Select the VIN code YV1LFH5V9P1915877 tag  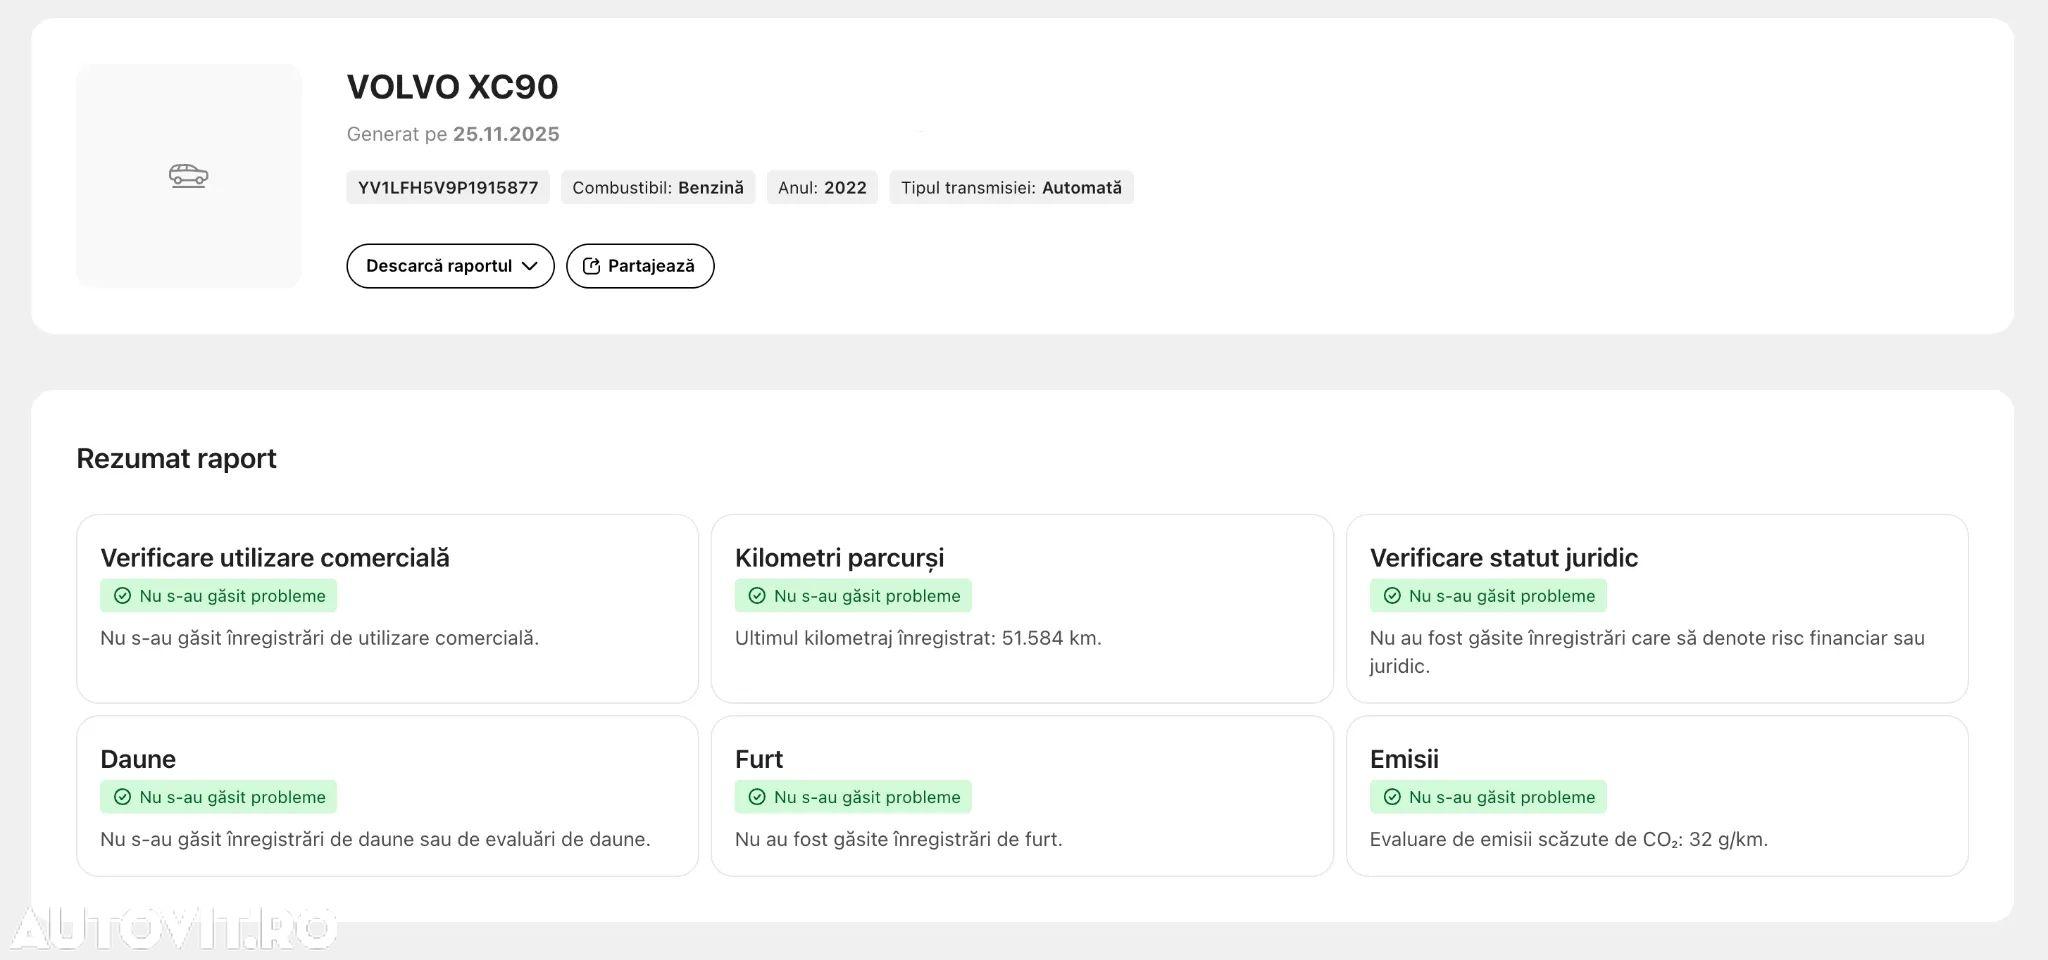pyautogui.click(x=448, y=188)
